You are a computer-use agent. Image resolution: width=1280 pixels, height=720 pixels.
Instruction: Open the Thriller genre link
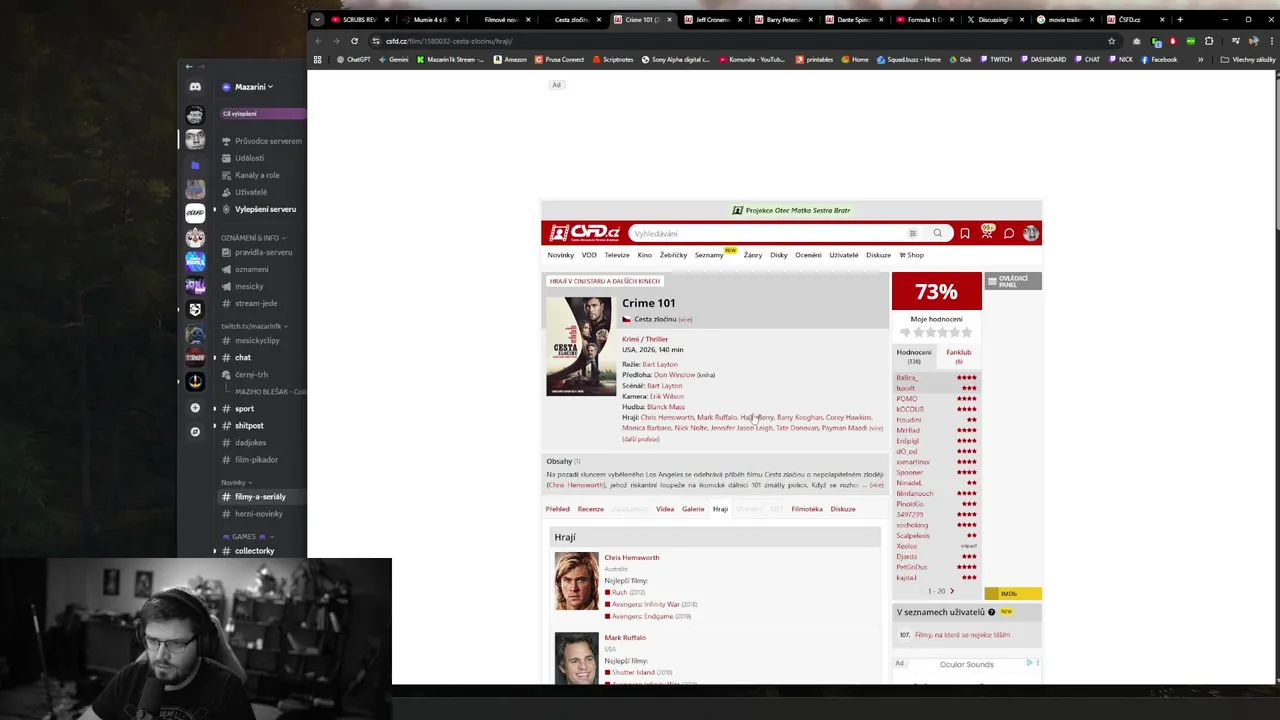click(x=656, y=339)
